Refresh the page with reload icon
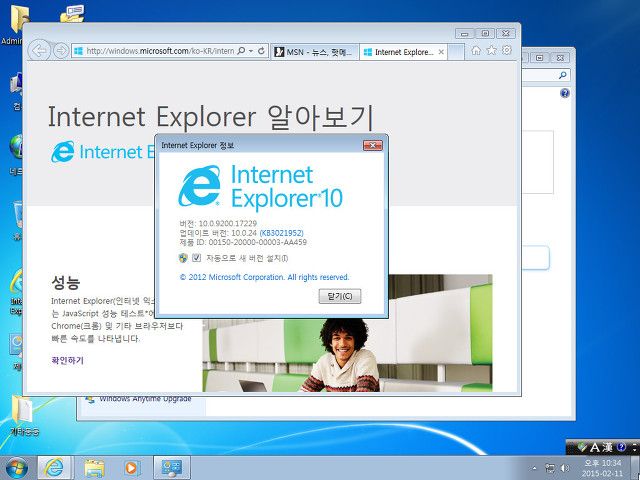 click(x=262, y=51)
